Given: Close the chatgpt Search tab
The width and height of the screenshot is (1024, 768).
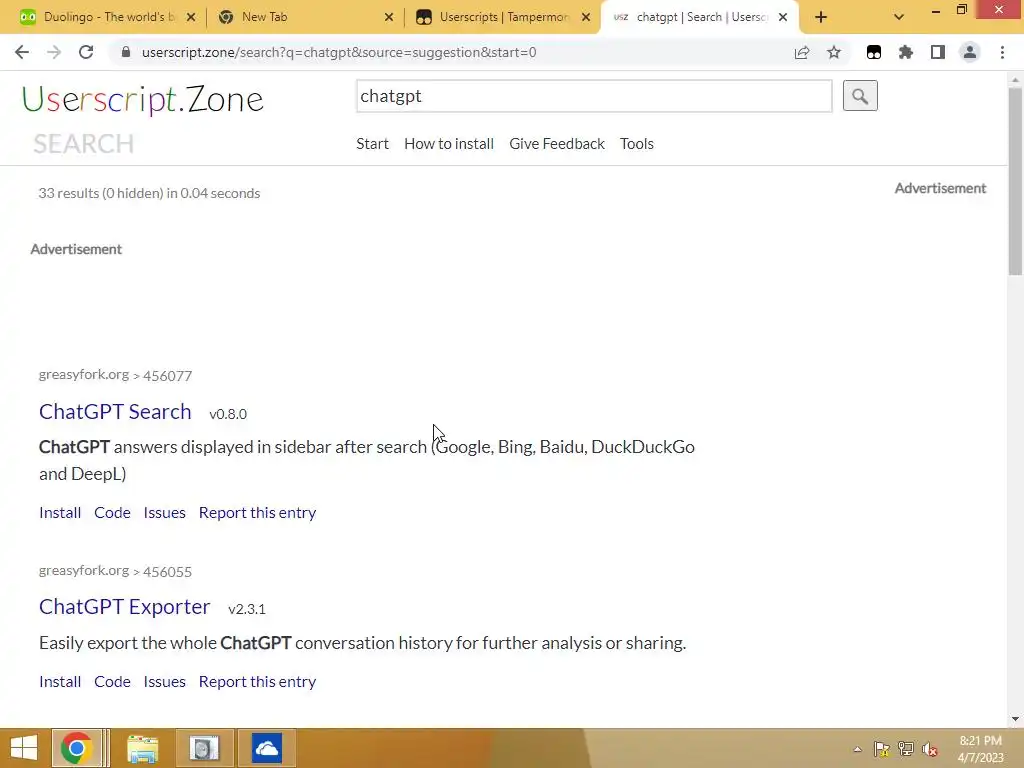Looking at the screenshot, I should point(783,17).
